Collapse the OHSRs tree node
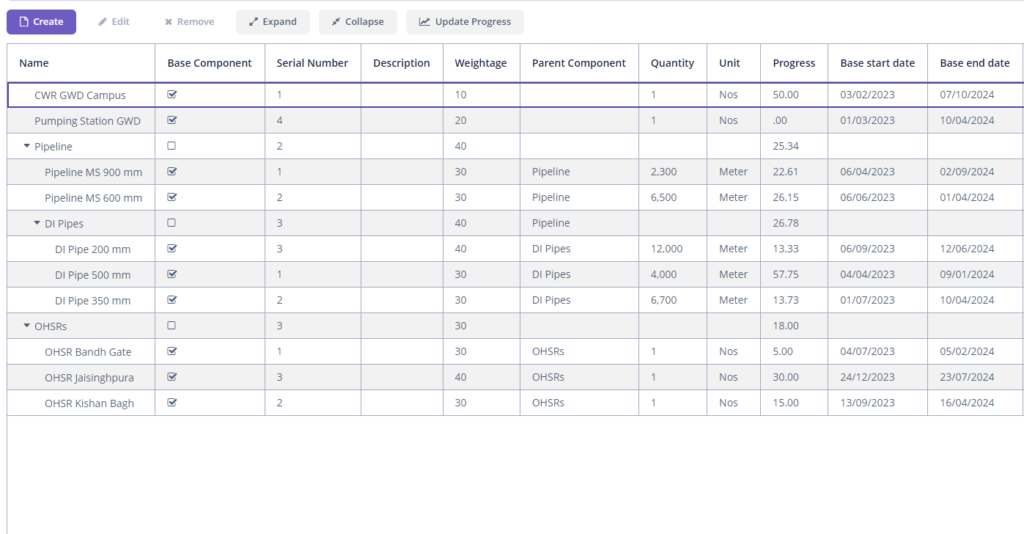Screen dimensions: 1024x534 (x=27, y=326)
